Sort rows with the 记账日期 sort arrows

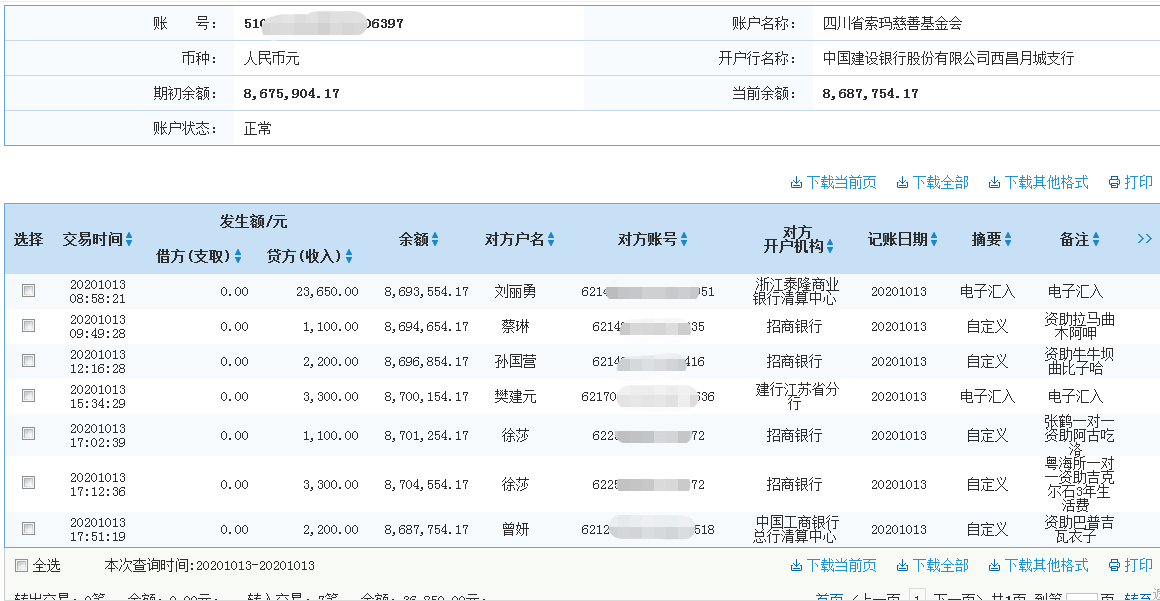click(x=933, y=239)
